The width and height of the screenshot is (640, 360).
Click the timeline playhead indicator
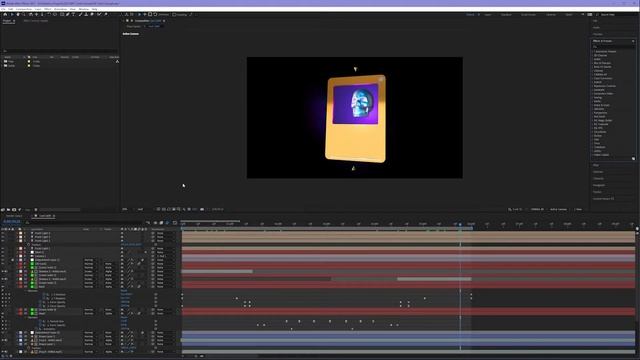[460, 224]
